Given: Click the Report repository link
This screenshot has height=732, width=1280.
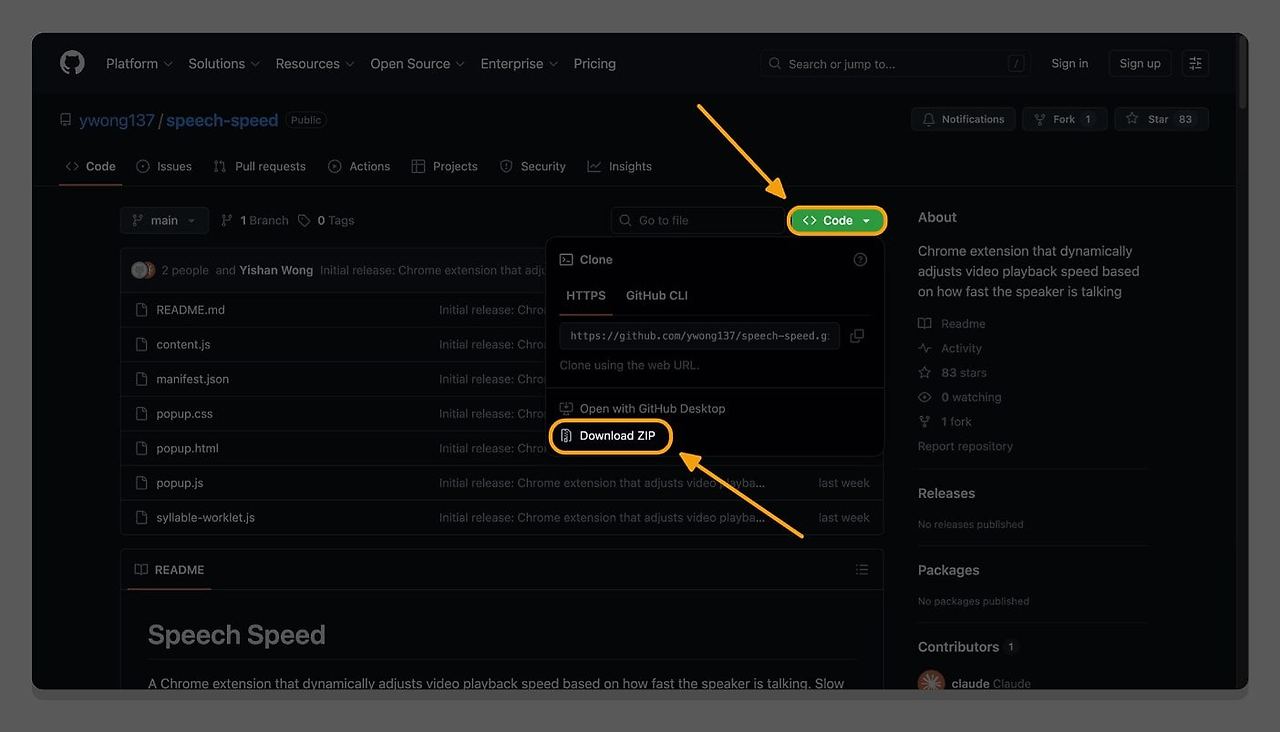Looking at the screenshot, I should point(965,446).
